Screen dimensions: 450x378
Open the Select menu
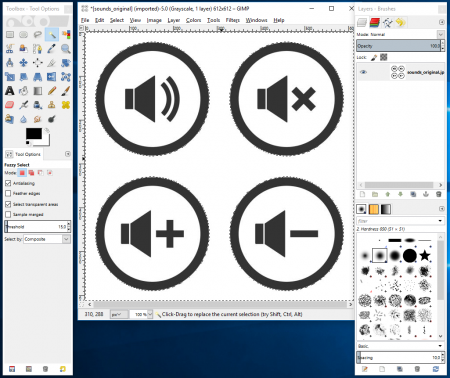(117, 20)
